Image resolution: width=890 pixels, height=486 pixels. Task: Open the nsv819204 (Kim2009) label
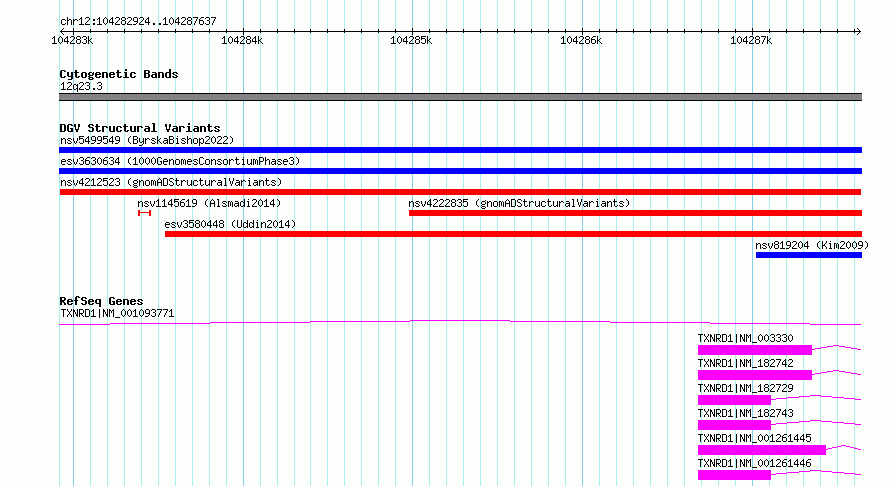tap(812, 245)
